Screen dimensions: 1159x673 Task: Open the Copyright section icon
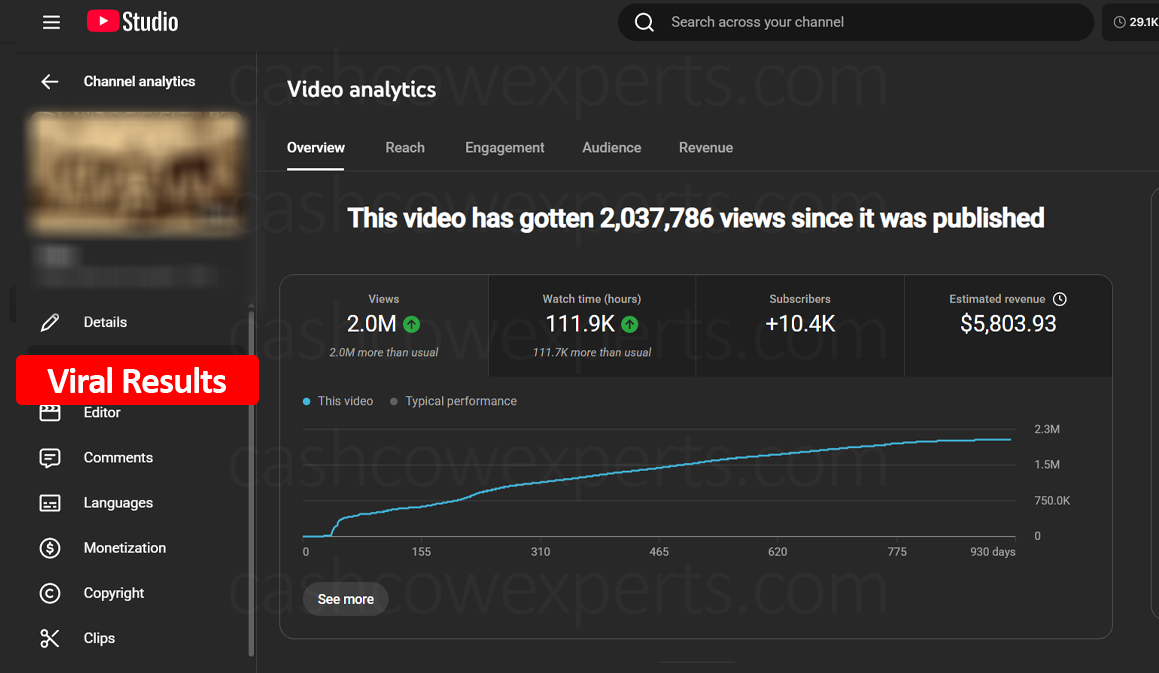(x=50, y=592)
